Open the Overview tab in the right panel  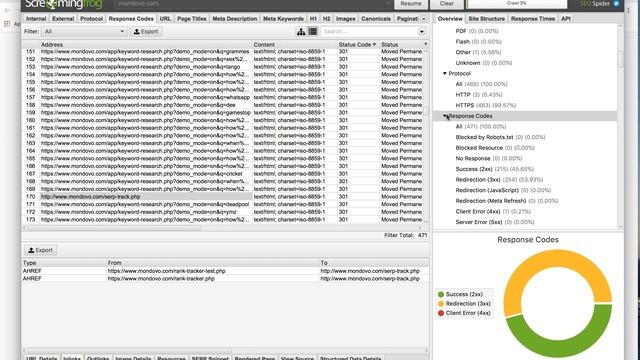point(450,19)
